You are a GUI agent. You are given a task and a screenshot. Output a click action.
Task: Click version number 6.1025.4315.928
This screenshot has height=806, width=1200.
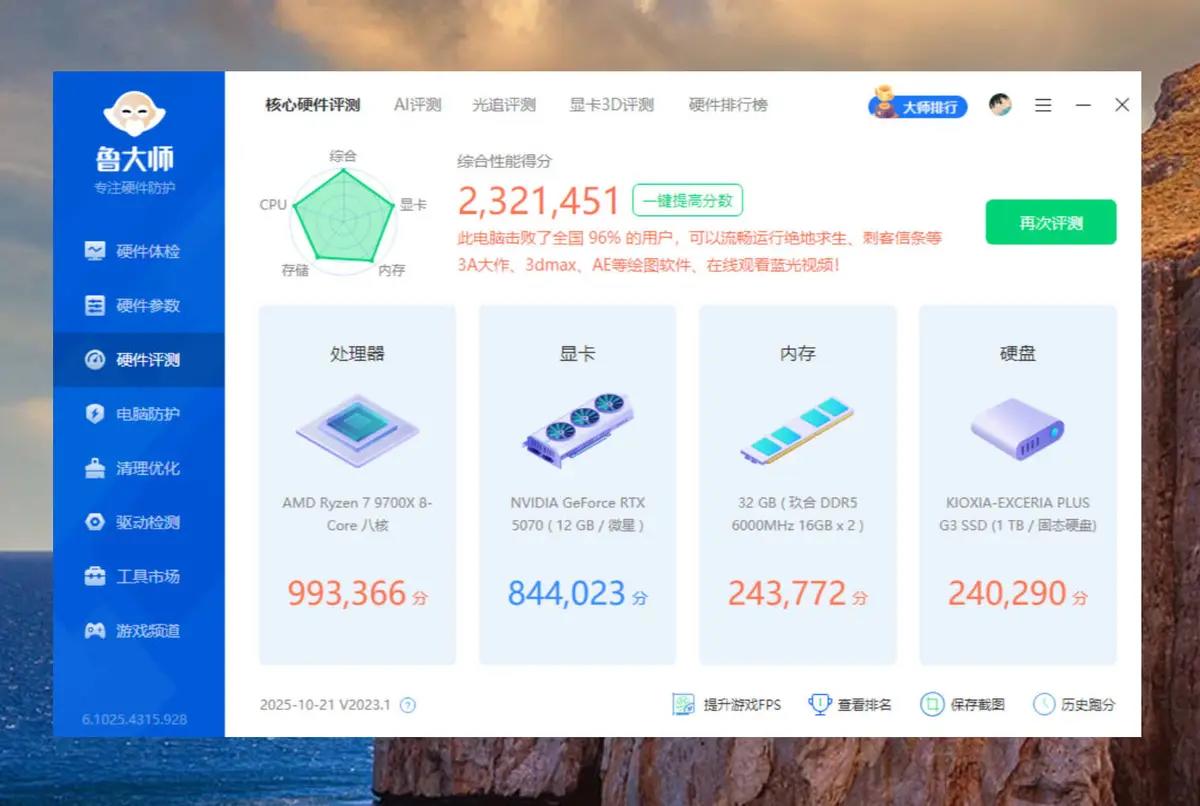(134, 719)
